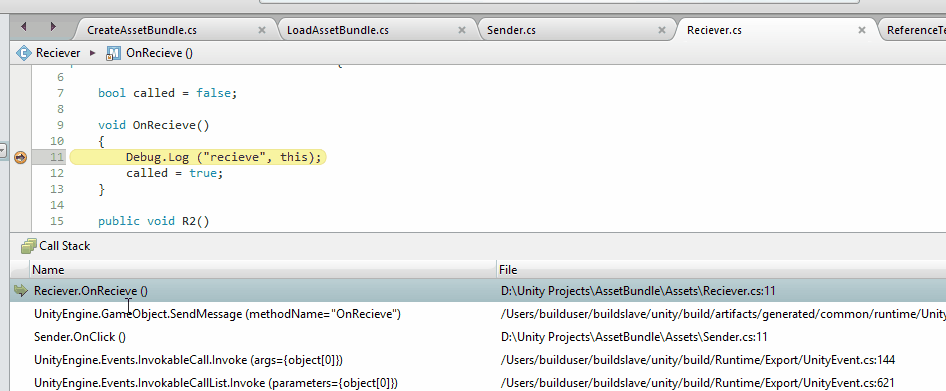Click line number 7 in gutter

[60, 93]
